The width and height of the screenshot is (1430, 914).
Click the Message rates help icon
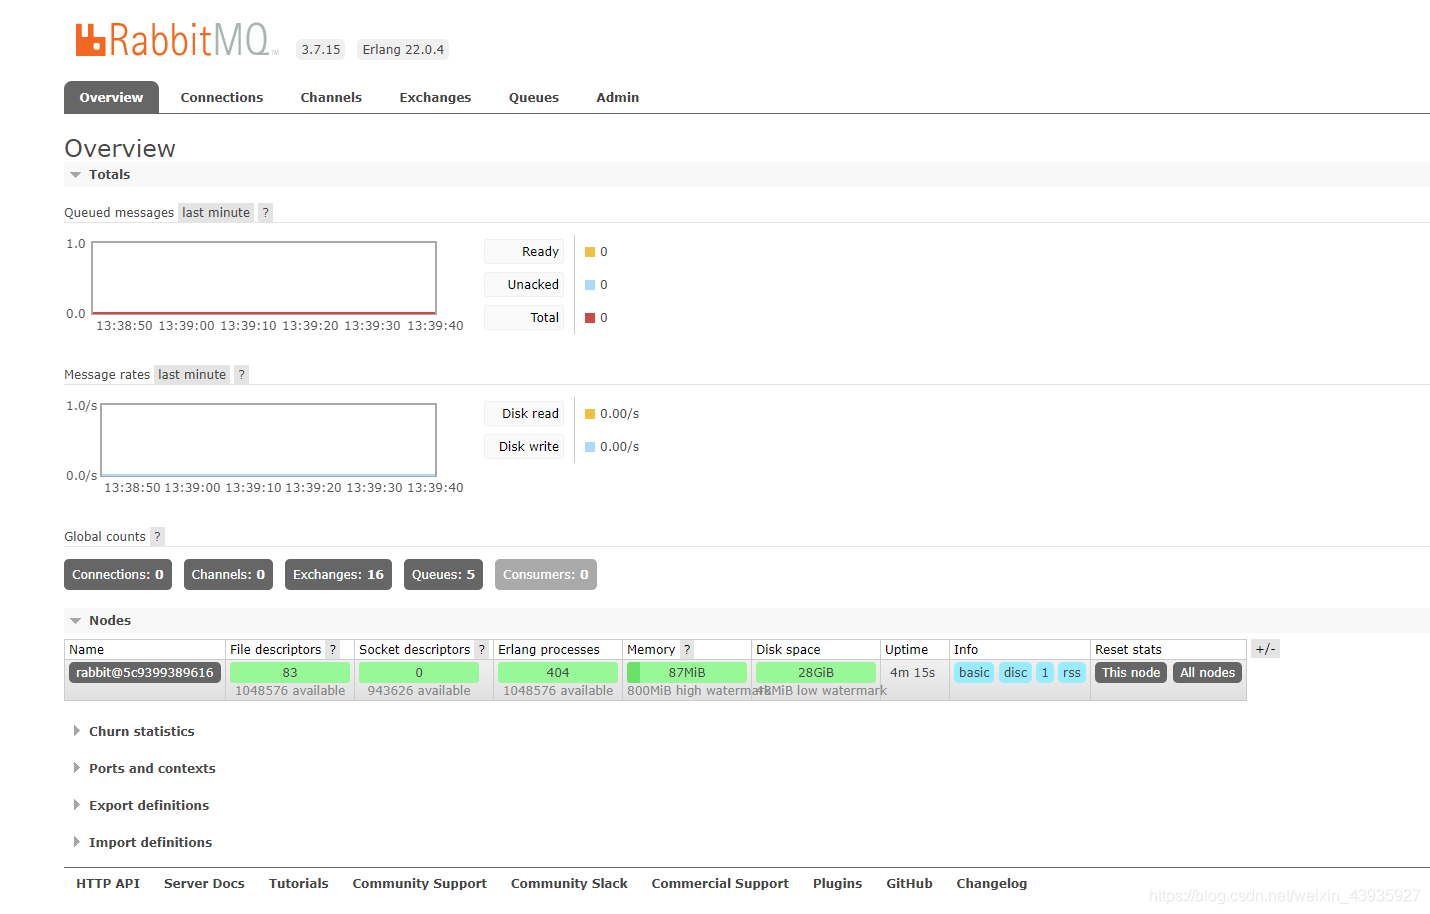point(240,374)
